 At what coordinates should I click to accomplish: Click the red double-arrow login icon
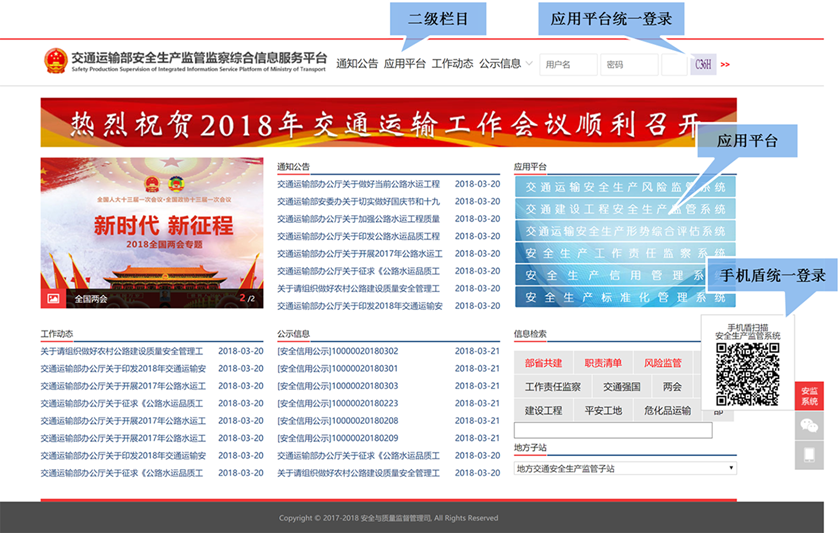tap(725, 65)
